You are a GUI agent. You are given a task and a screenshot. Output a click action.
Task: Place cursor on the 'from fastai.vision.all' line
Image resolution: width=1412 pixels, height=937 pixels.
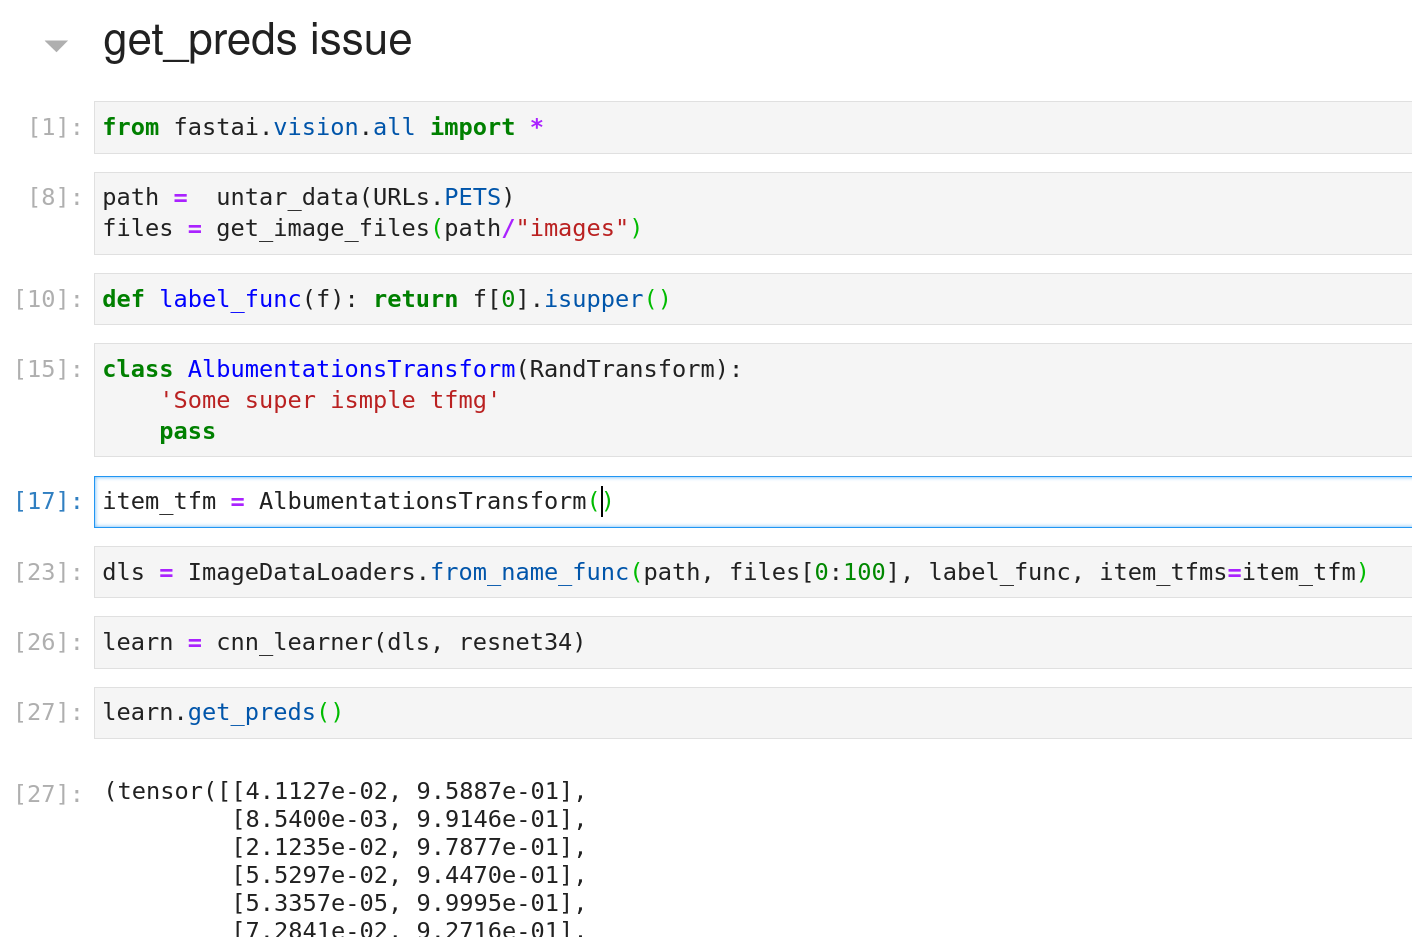coord(320,127)
